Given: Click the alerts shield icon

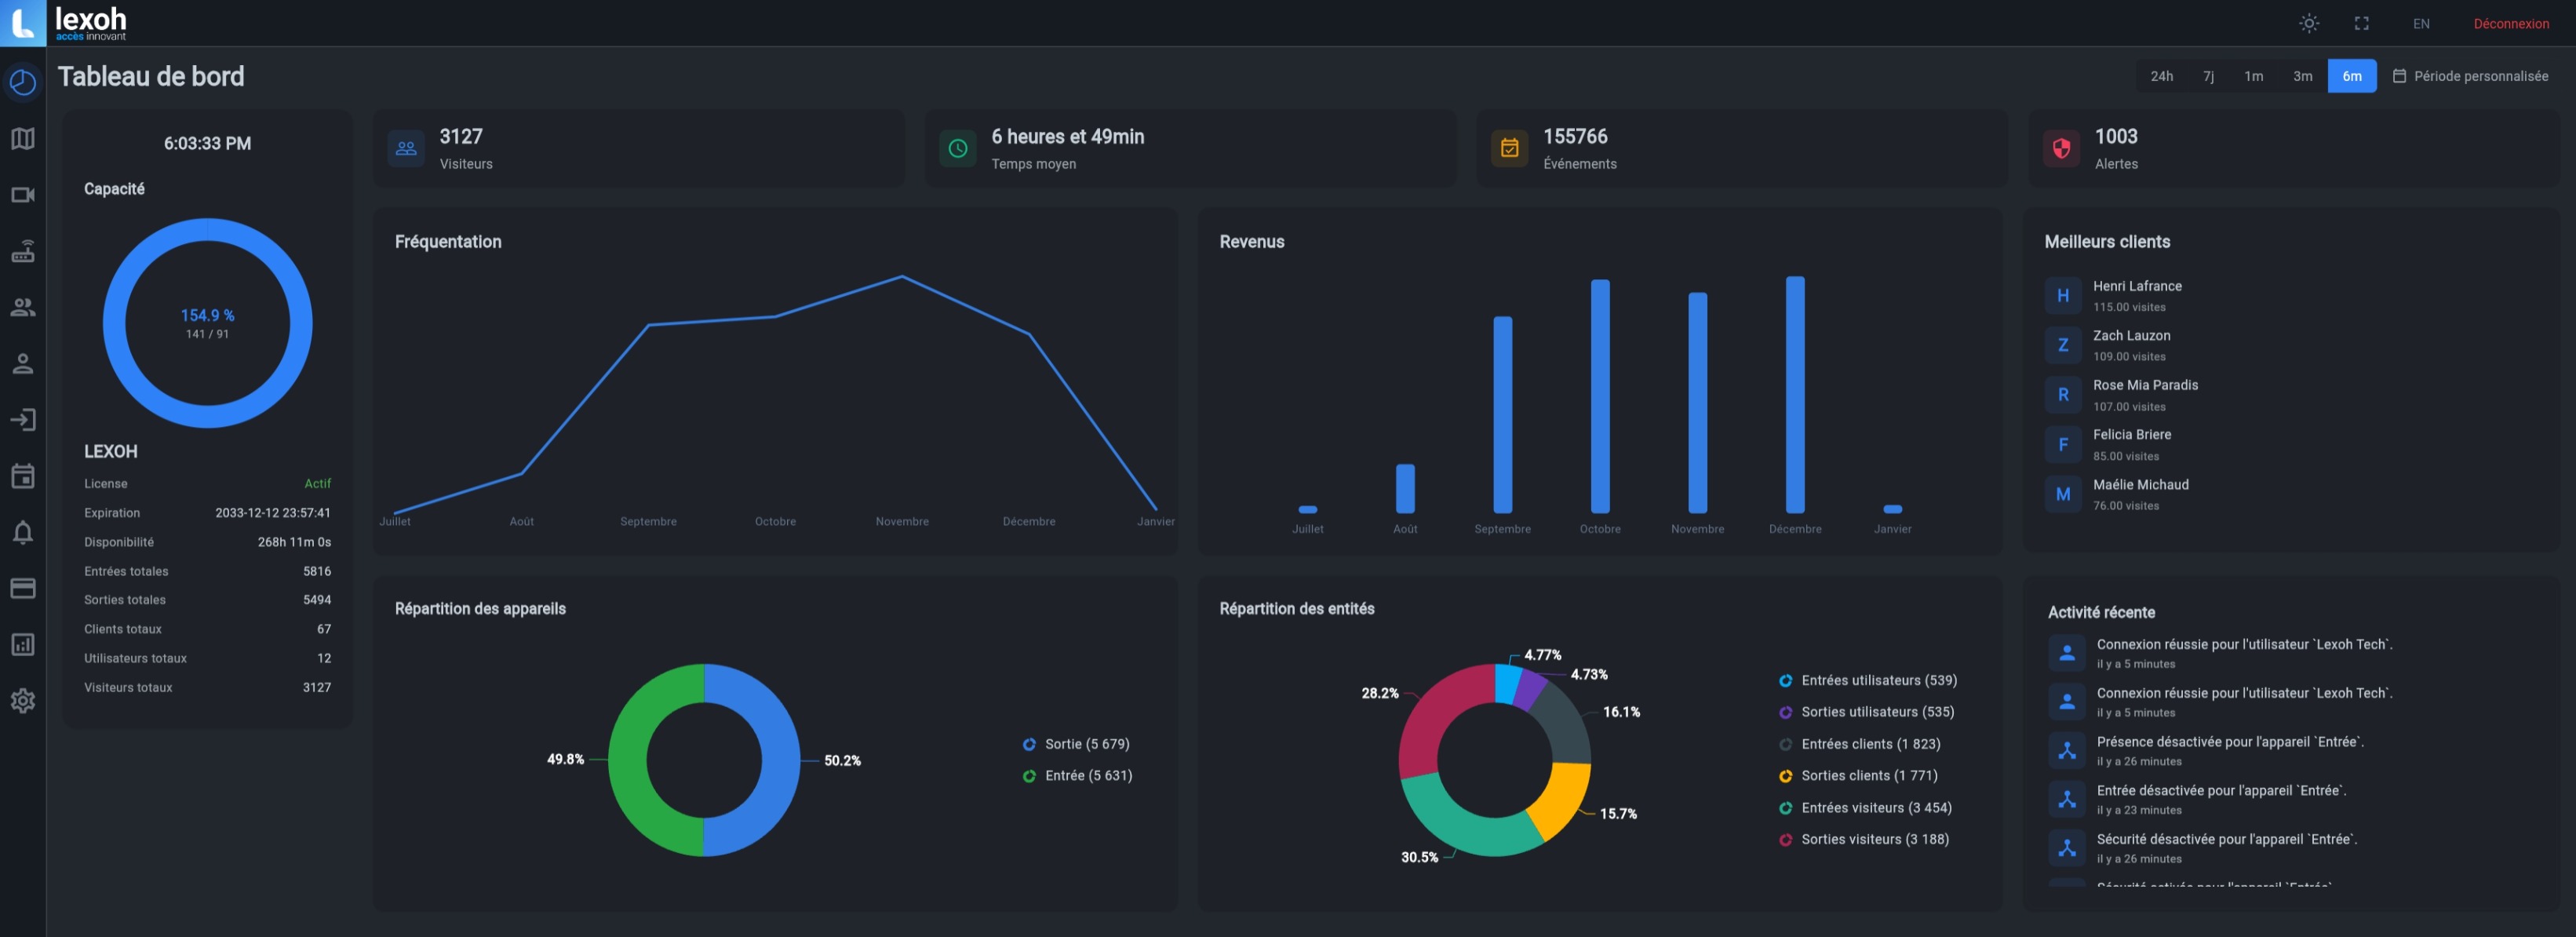Looking at the screenshot, I should point(2061,148).
